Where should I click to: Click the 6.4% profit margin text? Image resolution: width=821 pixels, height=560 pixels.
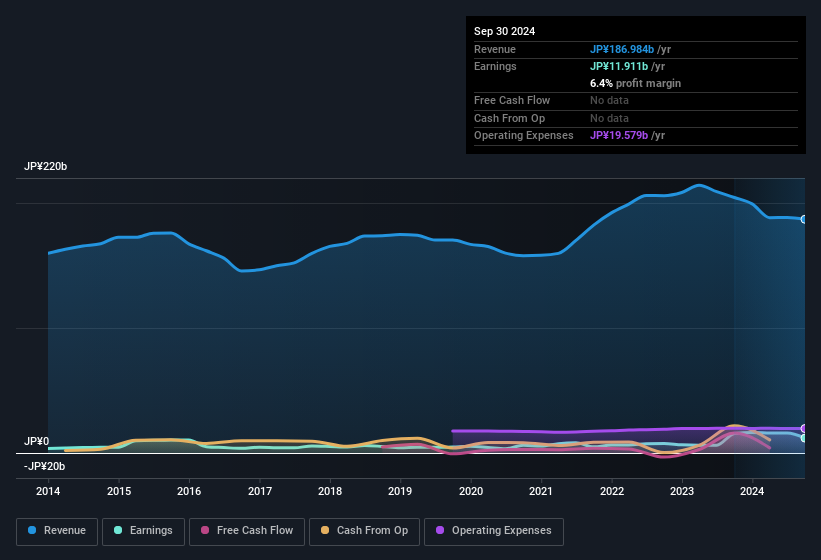coord(635,83)
